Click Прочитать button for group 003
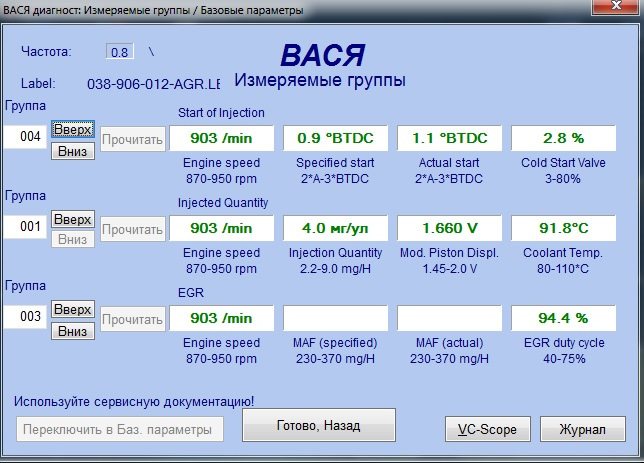The width and height of the screenshot is (644, 463). (x=133, y=319)
